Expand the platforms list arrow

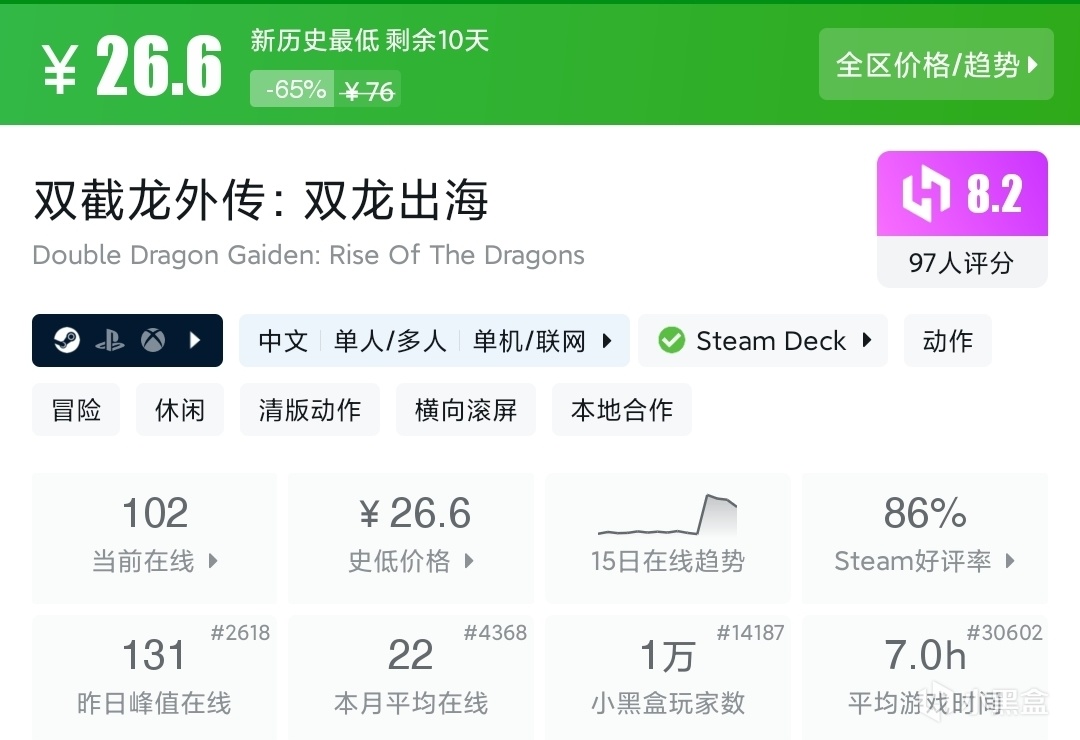[x=196, y=341]
